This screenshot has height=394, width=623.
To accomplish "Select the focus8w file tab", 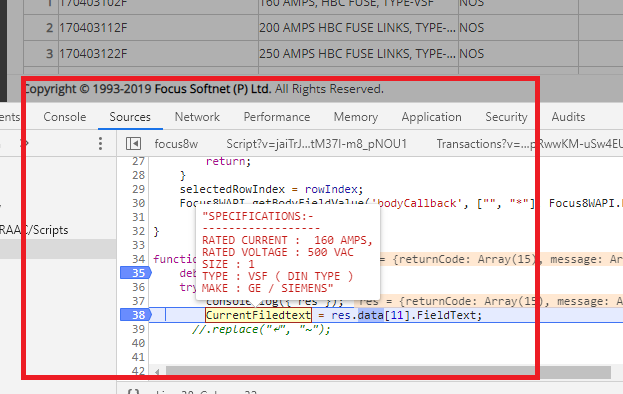I will click(x=176, y=144).
